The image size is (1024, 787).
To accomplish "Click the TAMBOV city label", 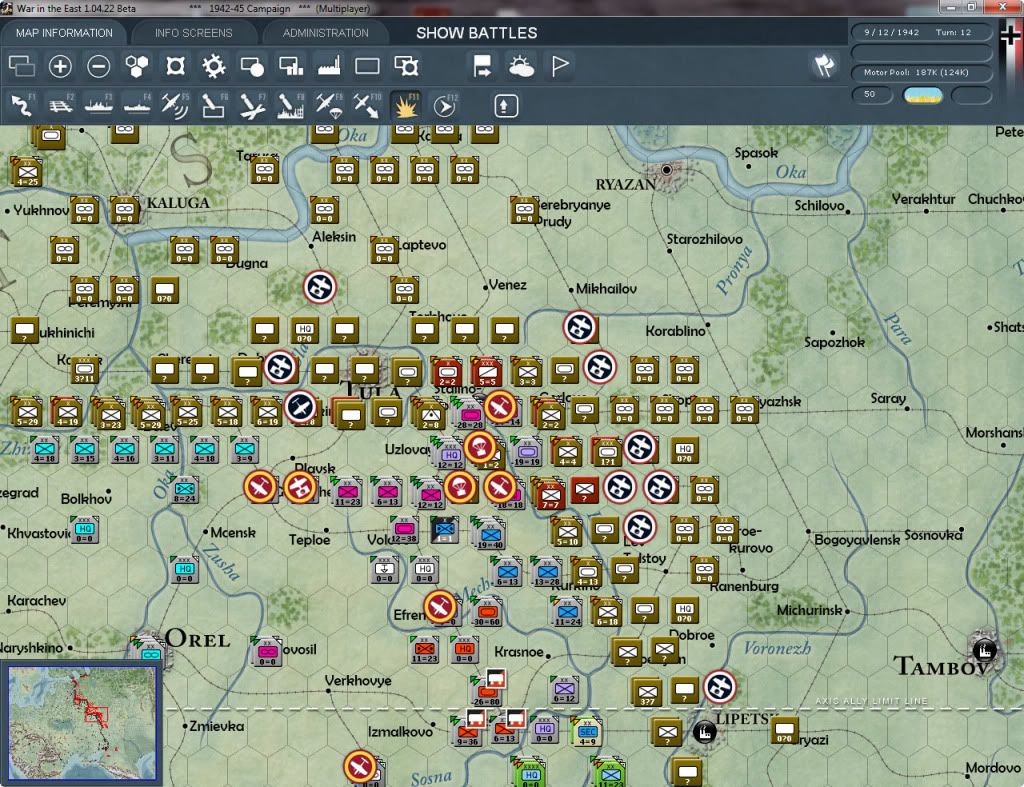I will pos(940,667).
